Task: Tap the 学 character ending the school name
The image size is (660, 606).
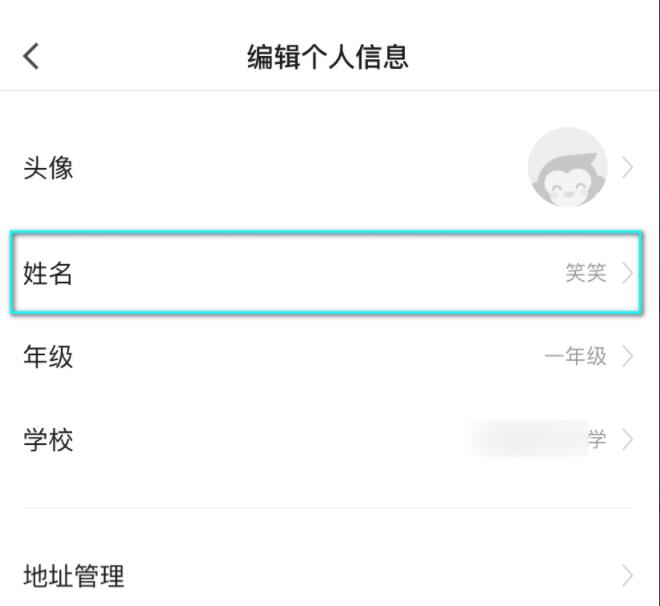Action: click(x=597, y=439)
